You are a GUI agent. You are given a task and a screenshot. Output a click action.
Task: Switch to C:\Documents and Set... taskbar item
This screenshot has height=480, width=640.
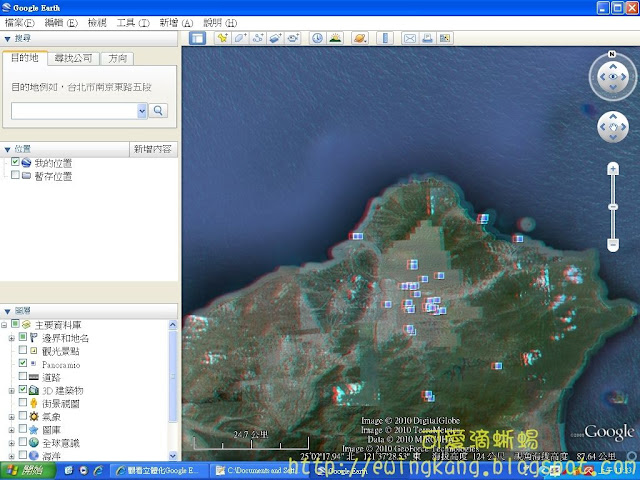[258, 471]
